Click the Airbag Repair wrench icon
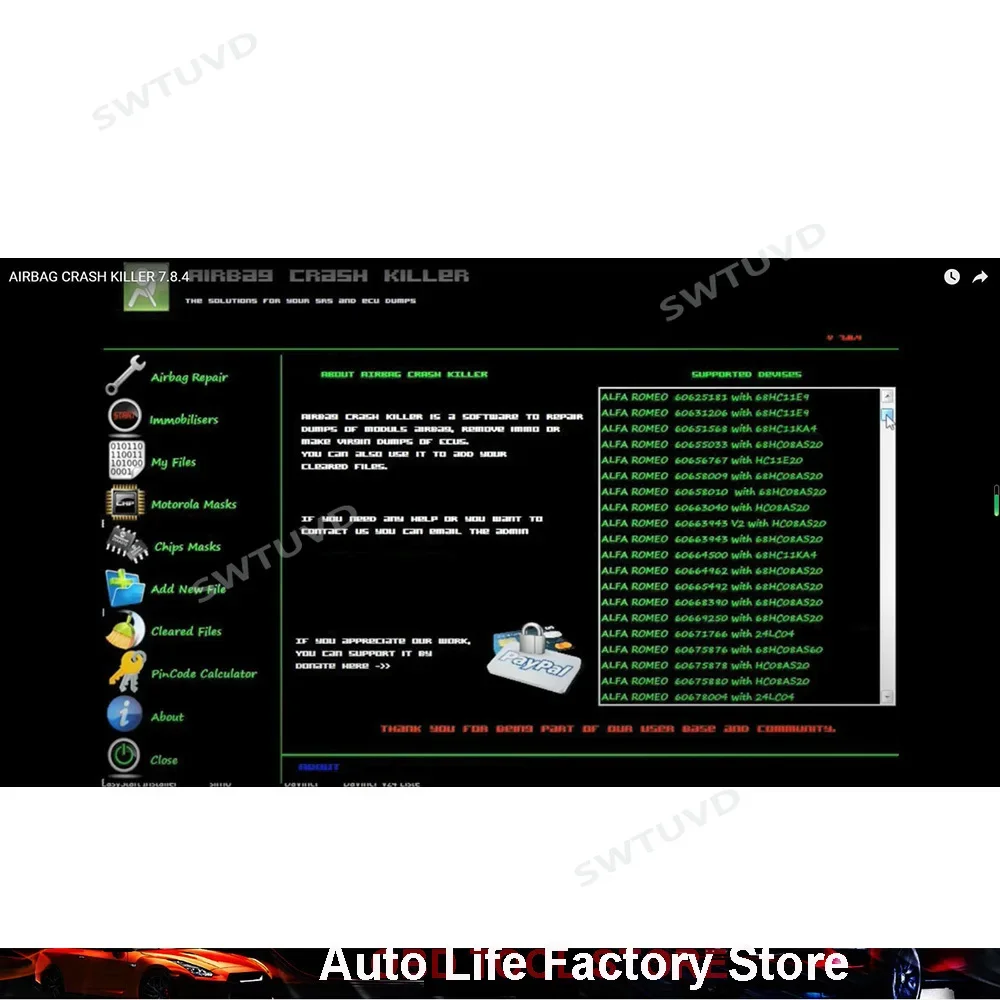The width and height of the screenshot is (1000, 1000). (x=125, y=375)
